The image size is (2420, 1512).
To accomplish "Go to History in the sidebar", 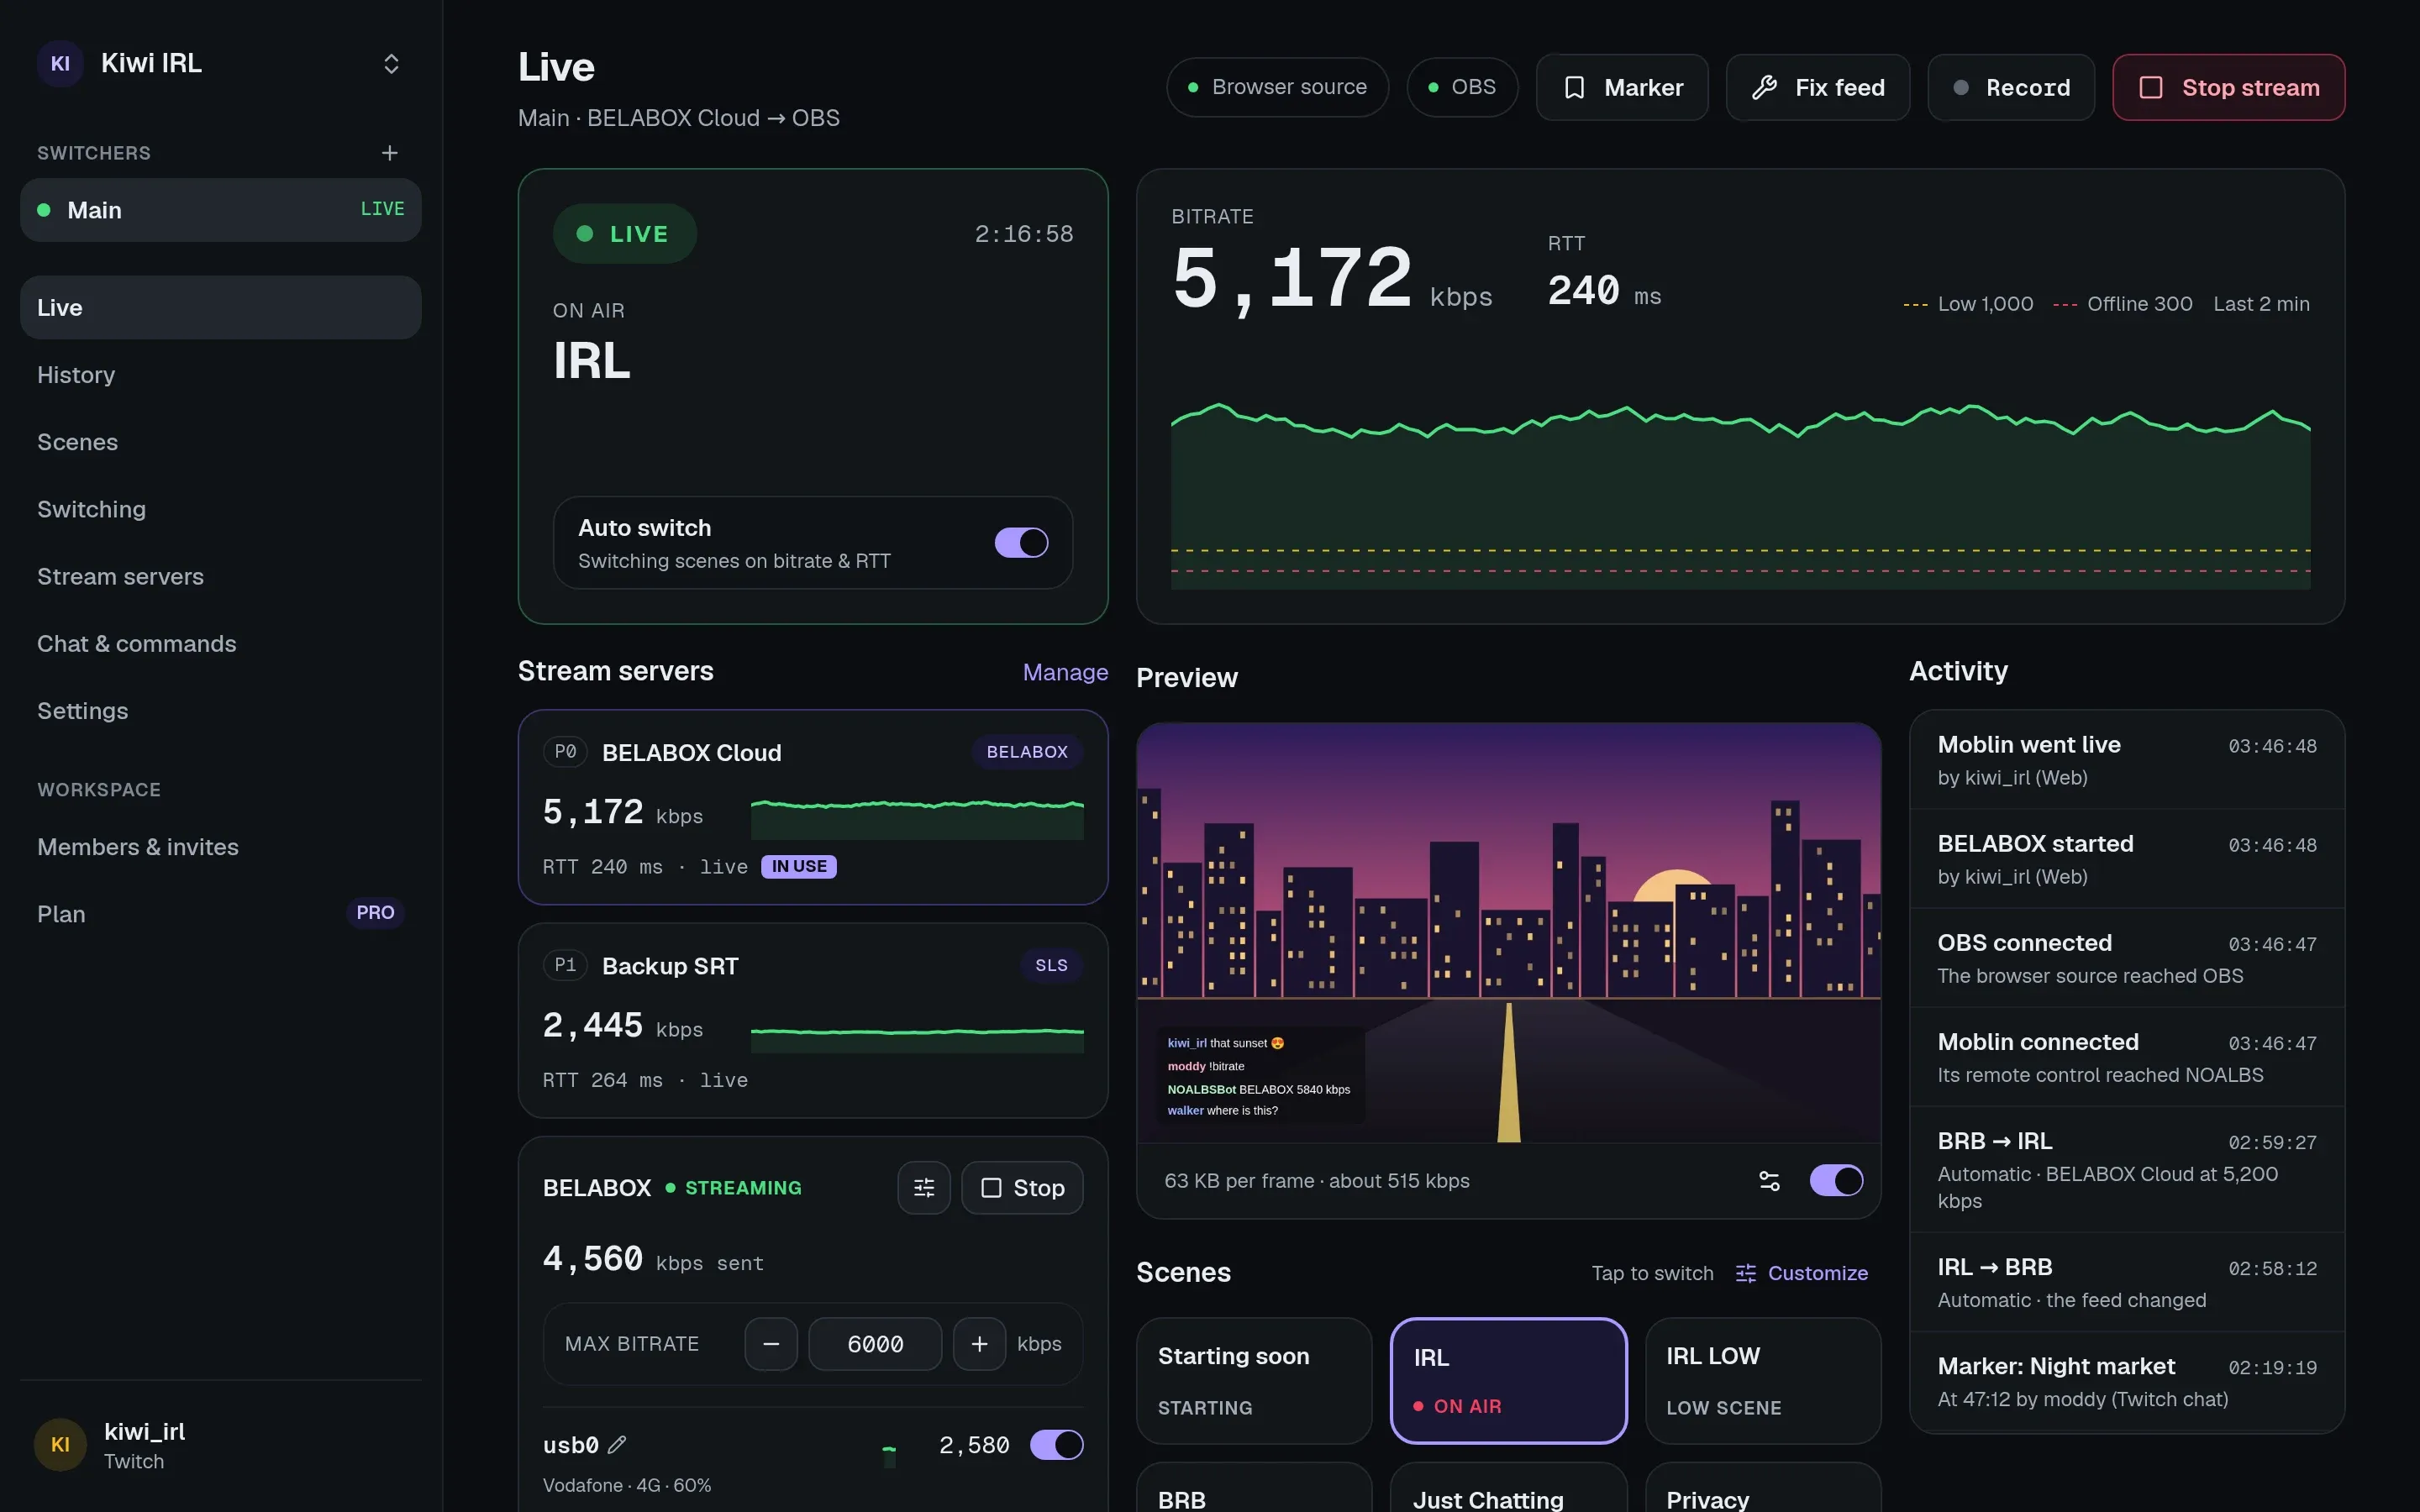I will point(220,375).
